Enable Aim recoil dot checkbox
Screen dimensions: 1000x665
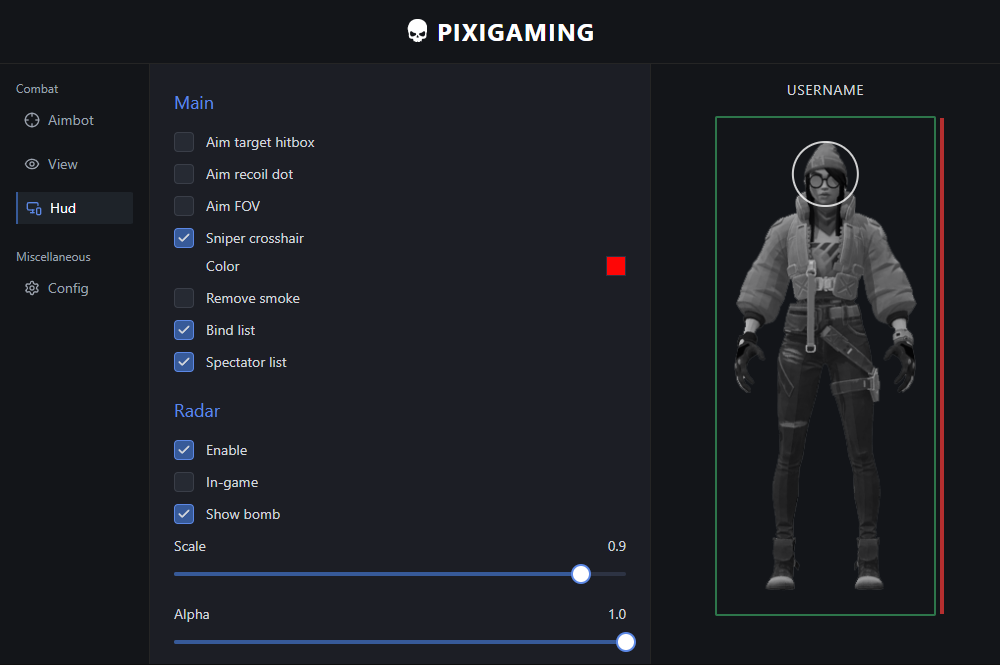tap(184, 174)
